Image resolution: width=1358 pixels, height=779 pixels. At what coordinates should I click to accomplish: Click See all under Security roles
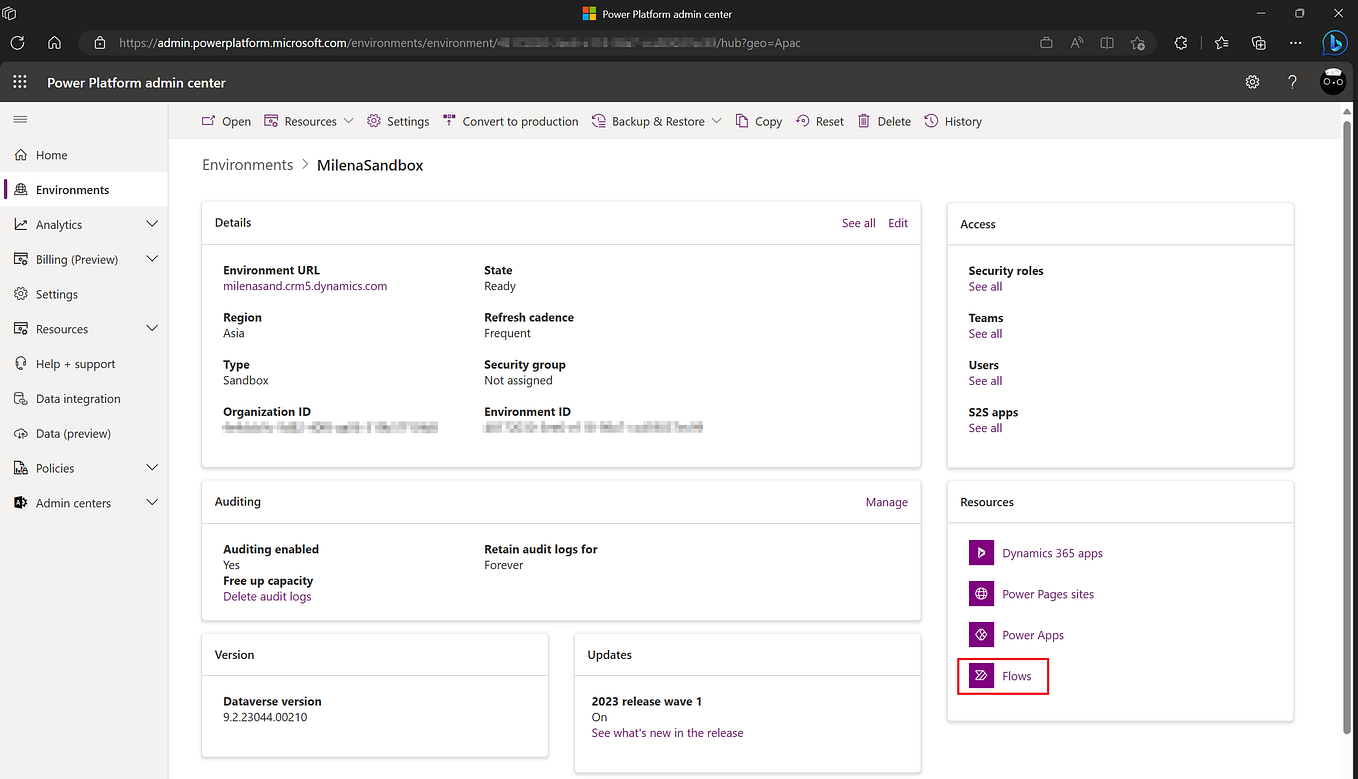[985, 287]
